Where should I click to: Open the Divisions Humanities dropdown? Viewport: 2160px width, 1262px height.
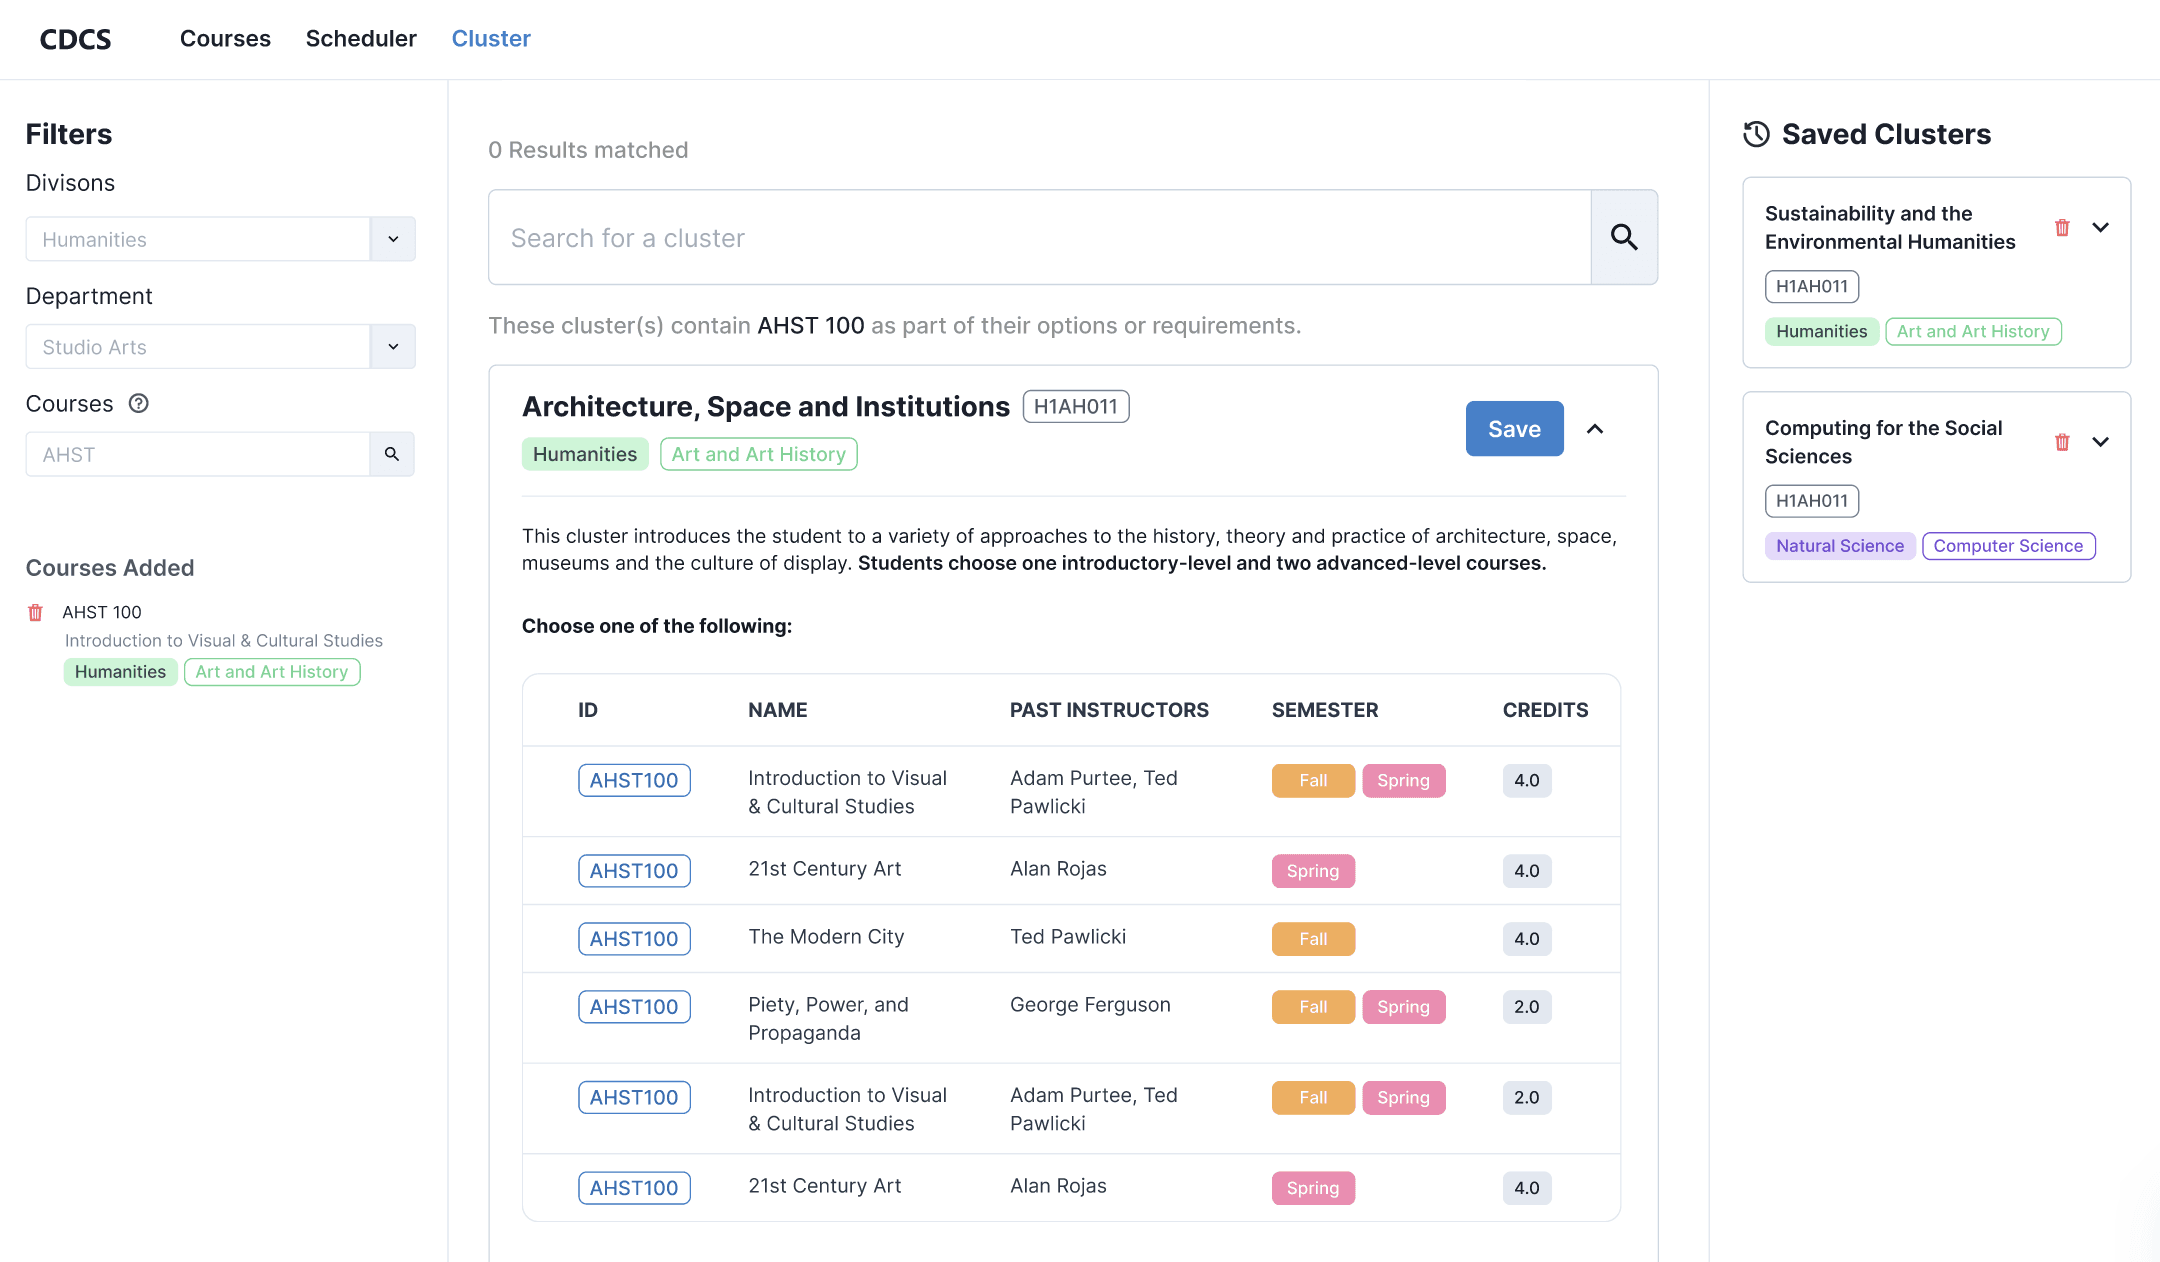click(393, 239)
